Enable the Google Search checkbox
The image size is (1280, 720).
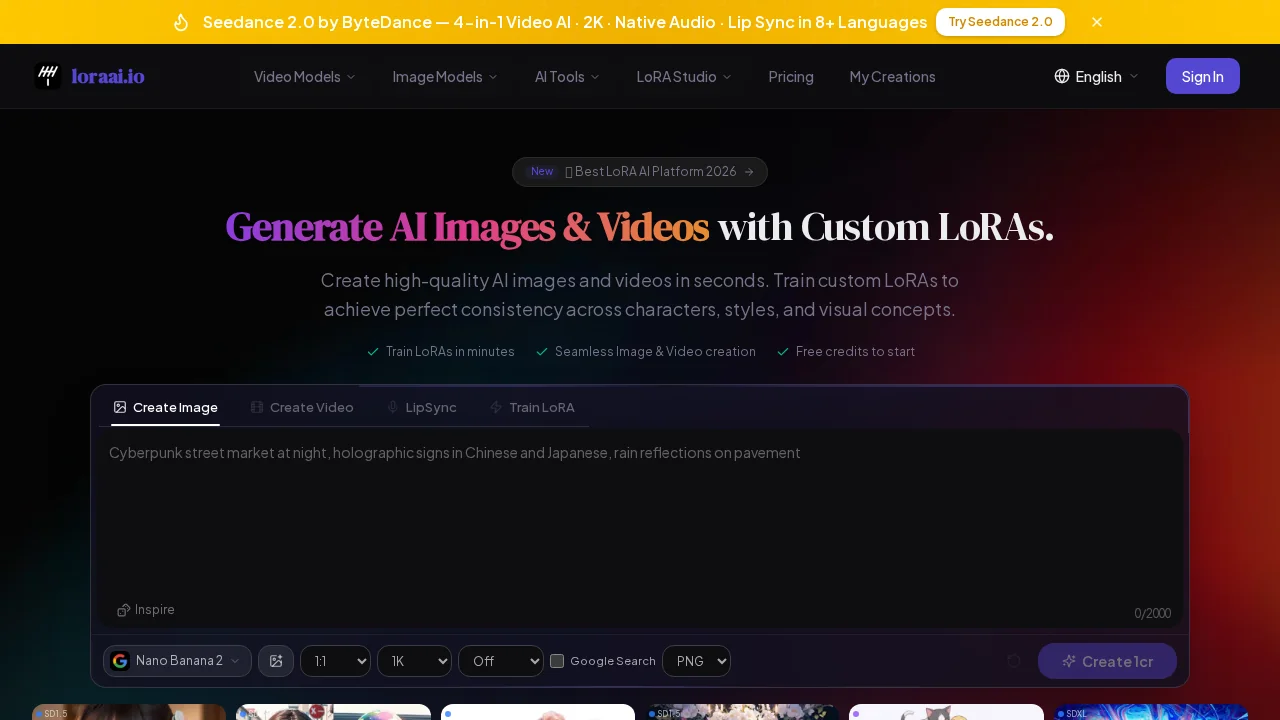tap(557, 661)
